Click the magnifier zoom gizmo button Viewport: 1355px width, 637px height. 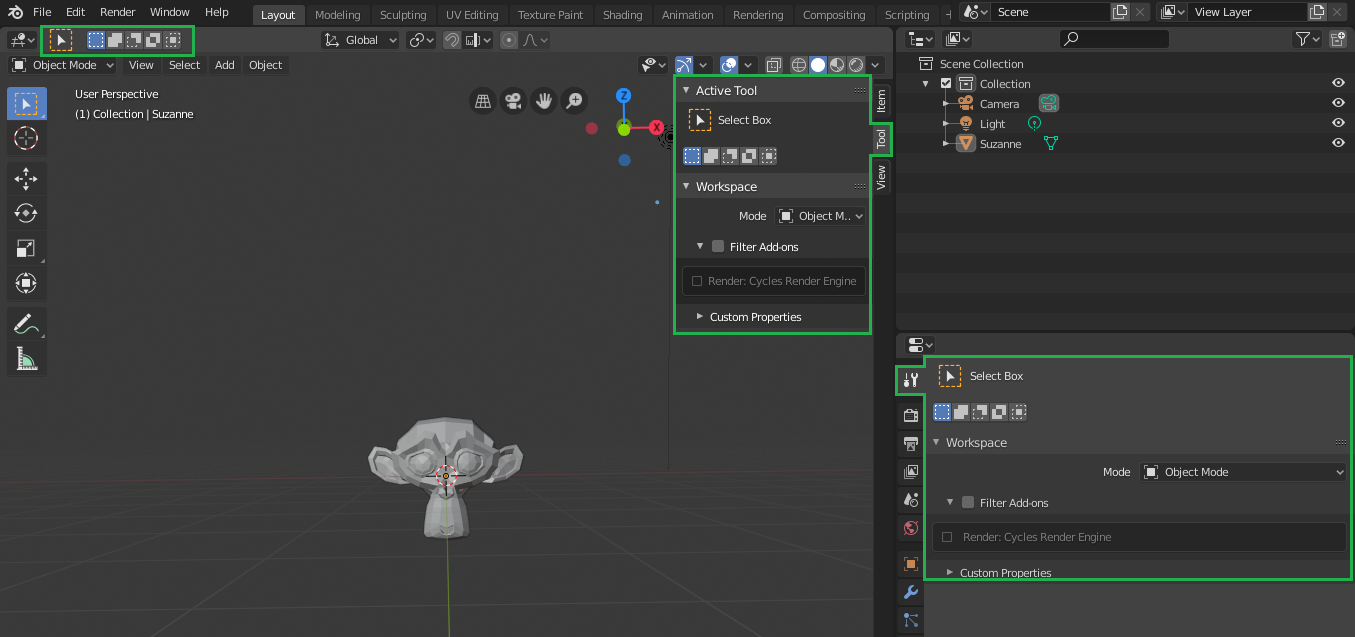tap(574, 100)
